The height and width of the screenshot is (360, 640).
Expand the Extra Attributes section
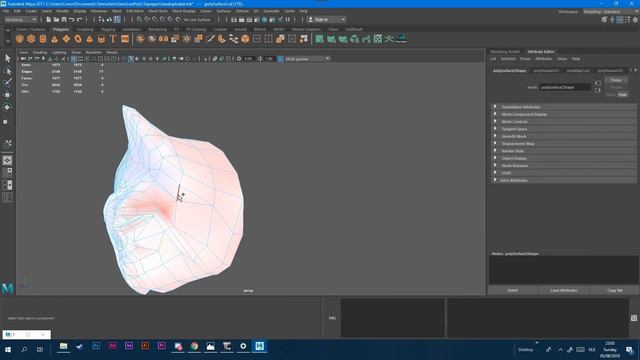pos(564,180)
